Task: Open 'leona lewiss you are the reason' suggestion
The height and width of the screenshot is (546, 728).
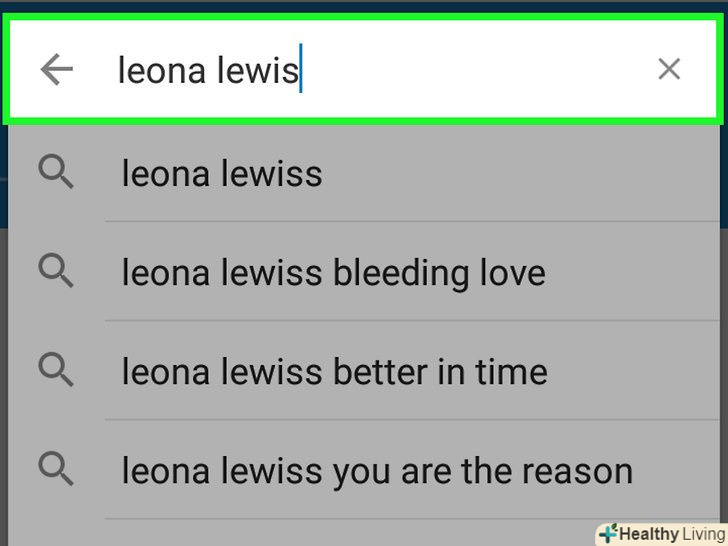Action: pos(377,470)
